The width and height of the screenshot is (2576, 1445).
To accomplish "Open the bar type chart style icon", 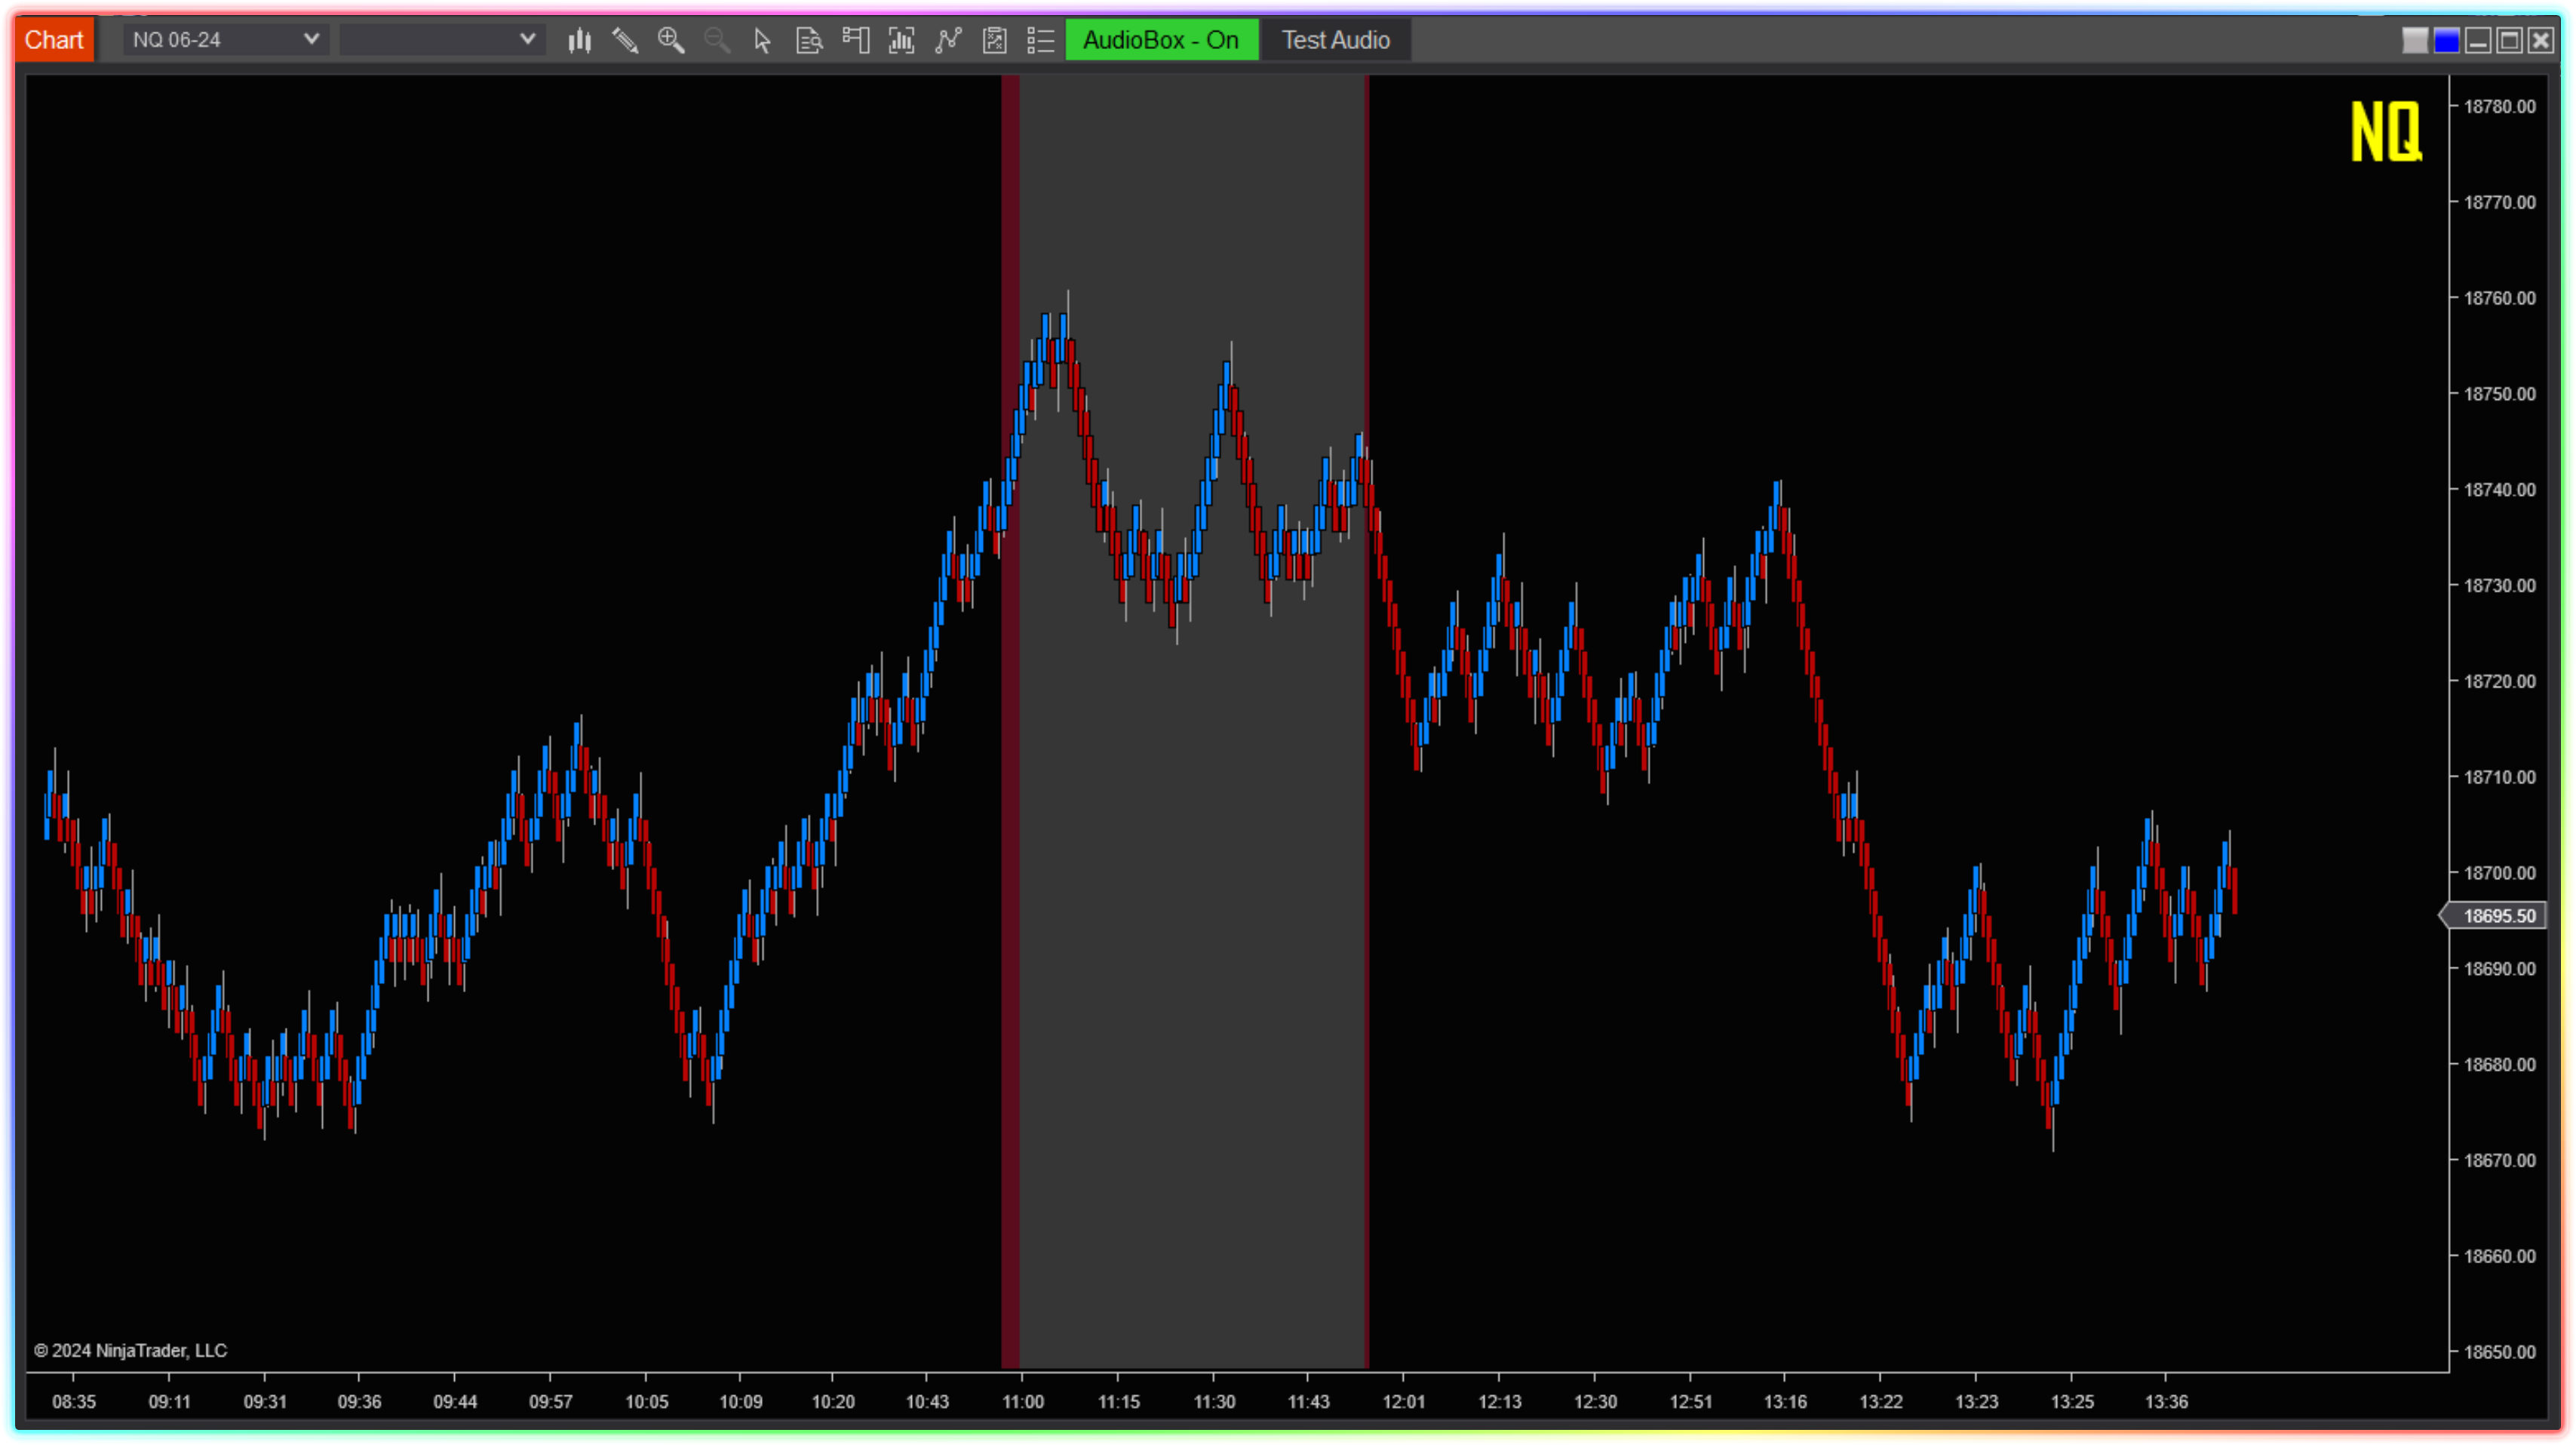I will coord(580,40).
